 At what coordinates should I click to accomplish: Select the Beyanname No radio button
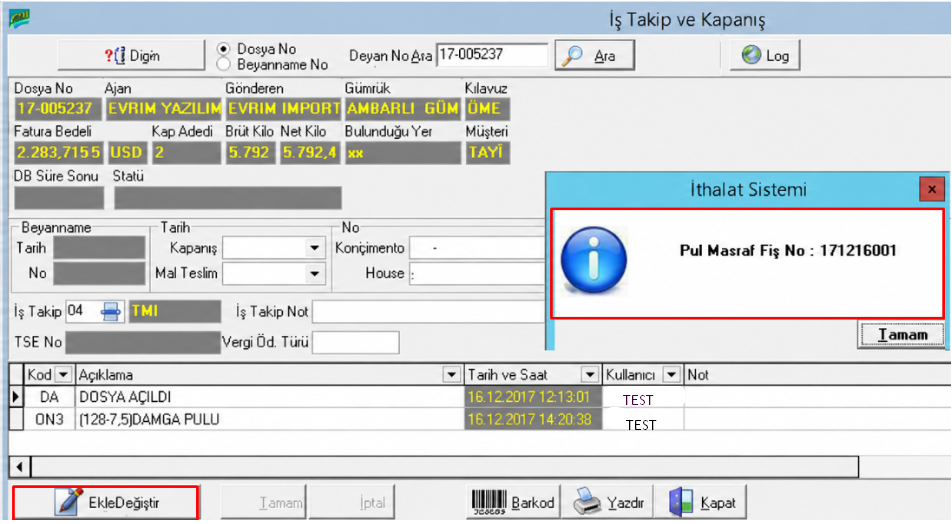point(224,64)
